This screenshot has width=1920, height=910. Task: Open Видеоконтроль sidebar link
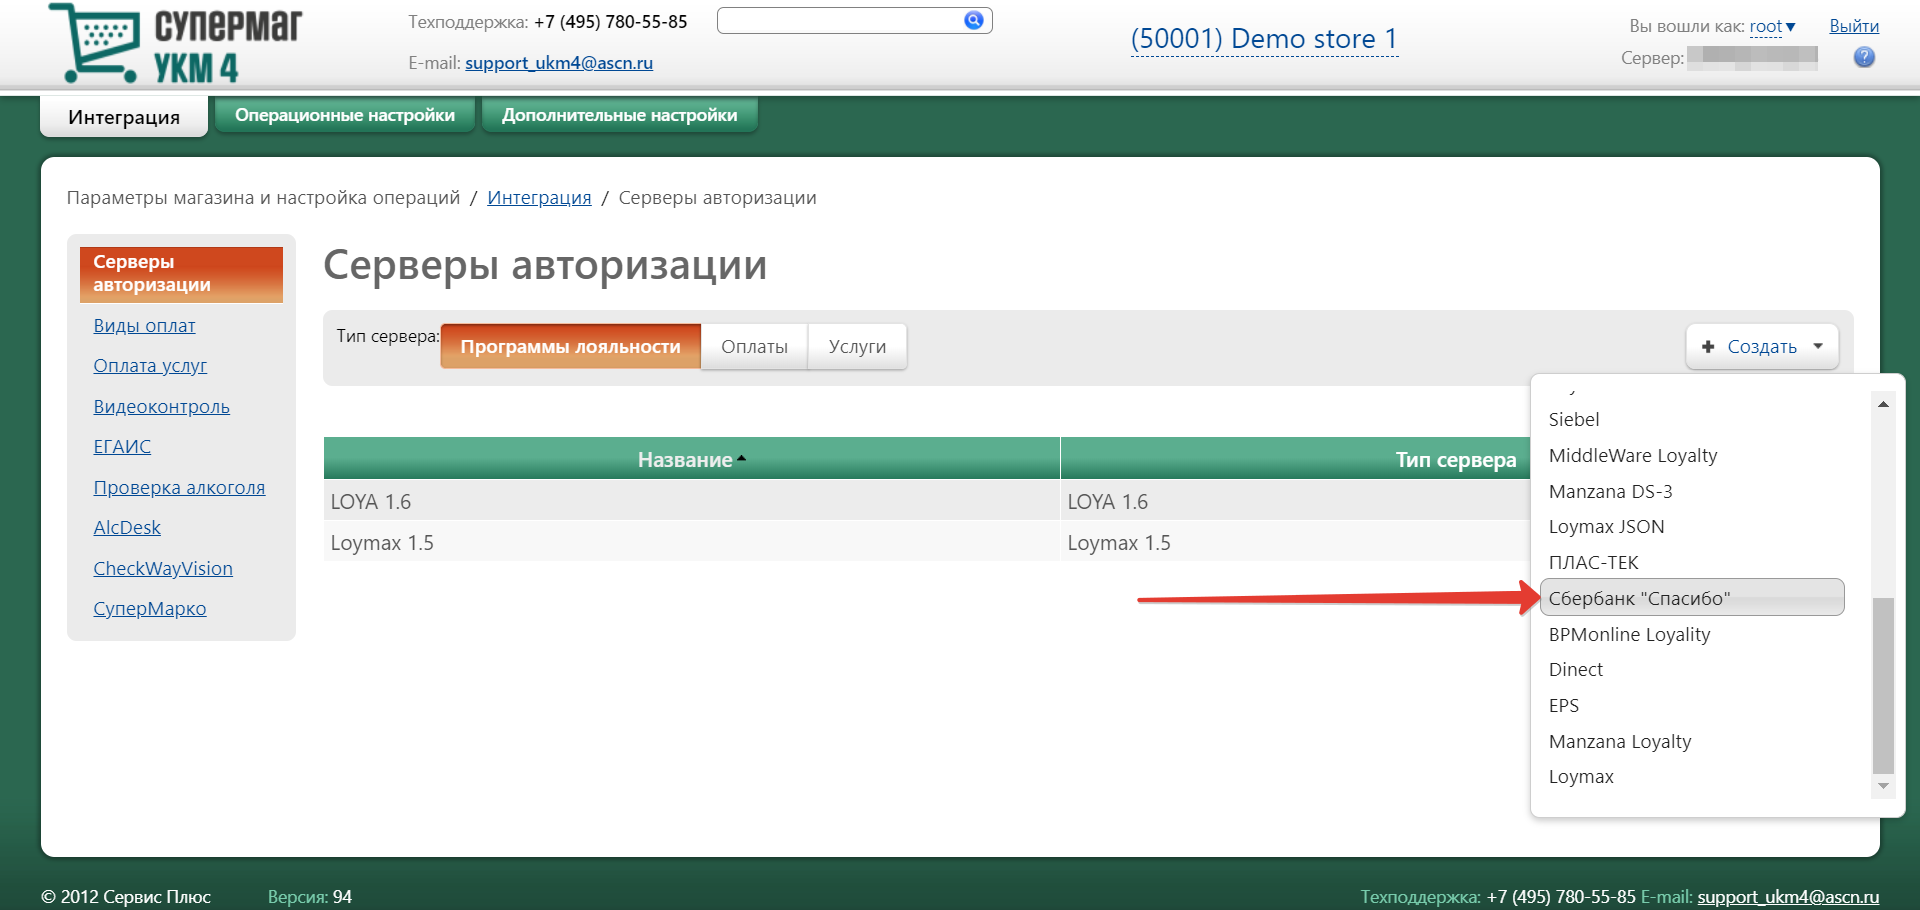161,407
